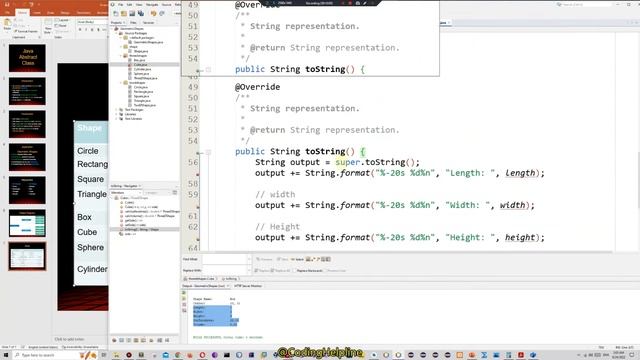This screenshot has height=360, width=640.
Task: Click 'super' keyword on line 56
Action: pyautogui.click(x=348, y=162)
